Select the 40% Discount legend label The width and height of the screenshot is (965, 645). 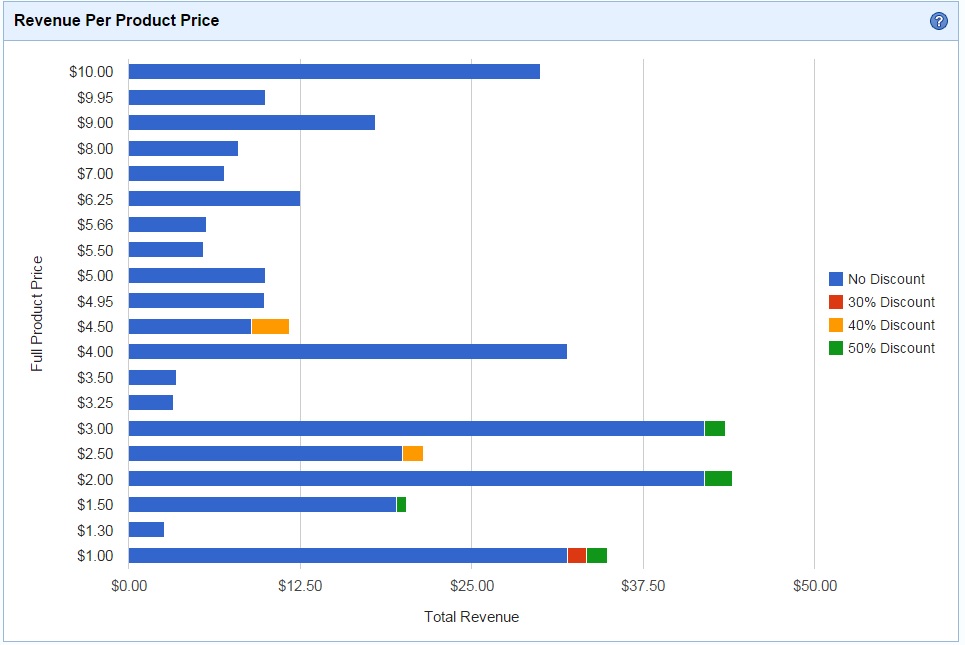pyautogui.click(x=891, y=325)
